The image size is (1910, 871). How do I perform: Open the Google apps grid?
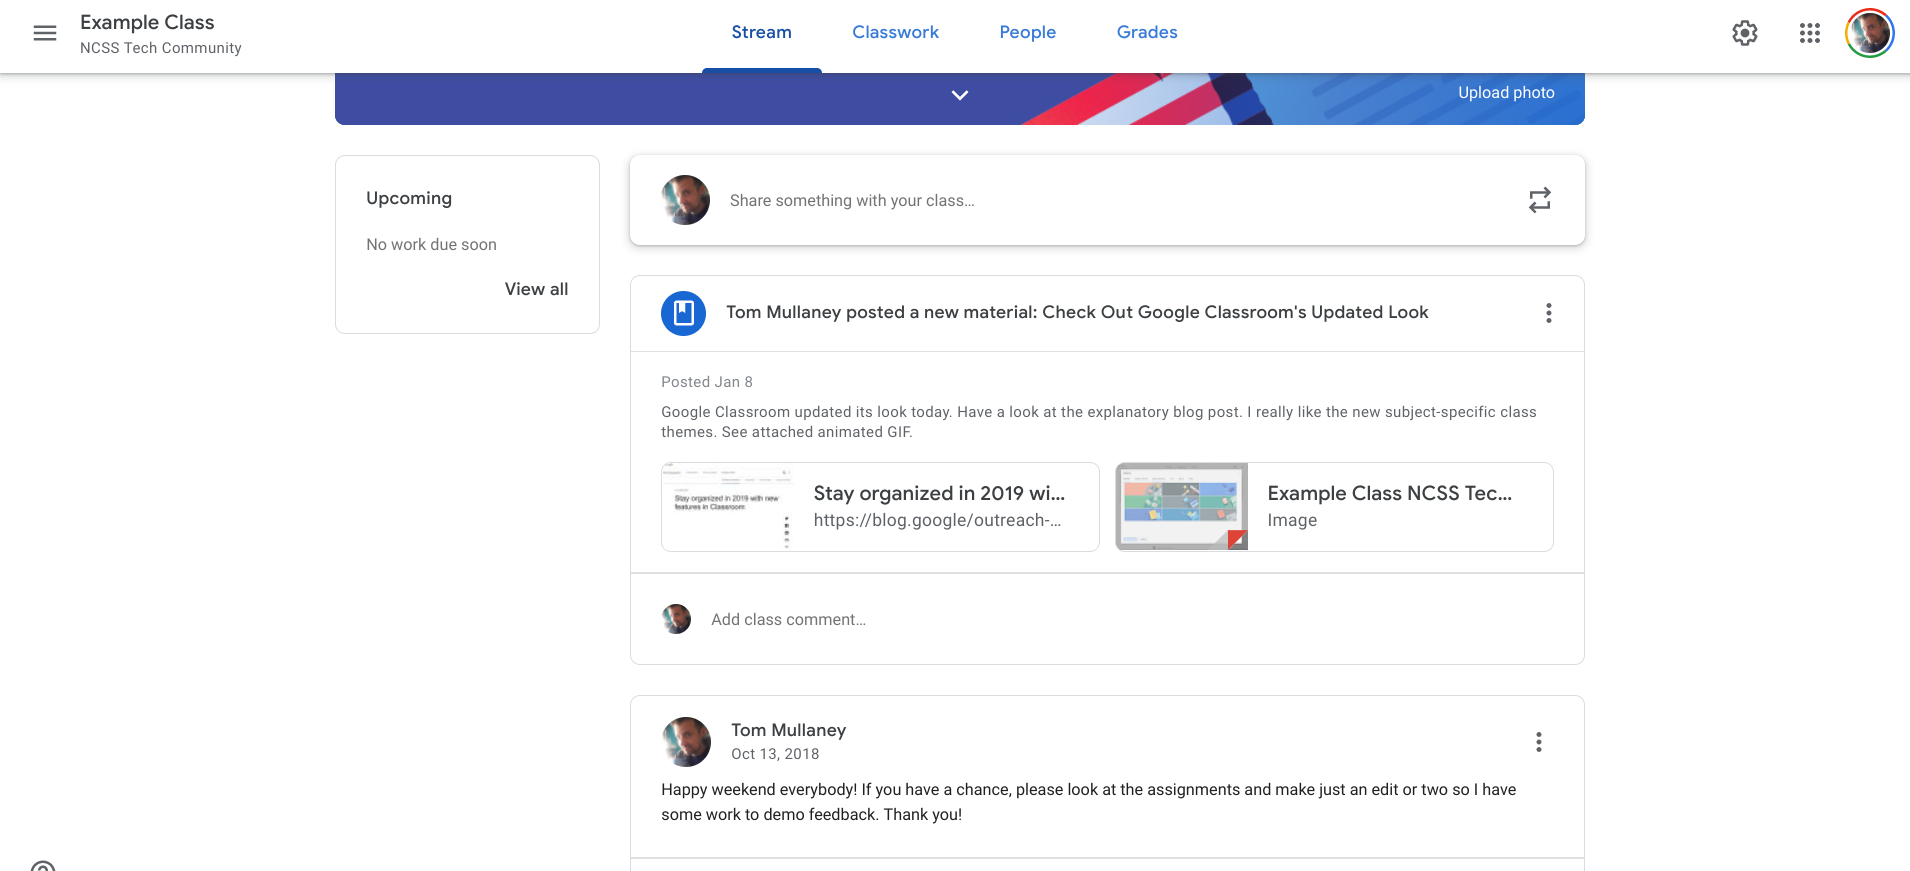click(1810, 33)
